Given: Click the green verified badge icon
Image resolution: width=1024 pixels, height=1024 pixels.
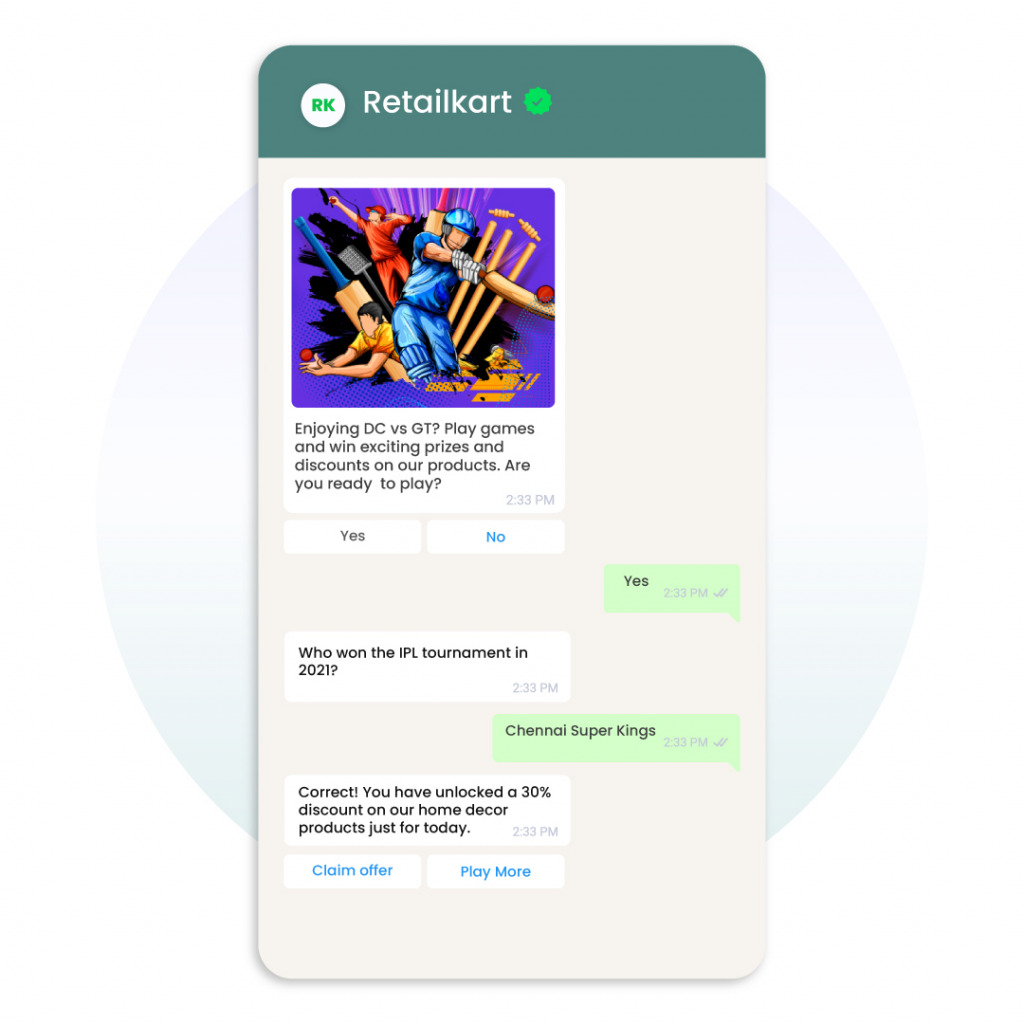Looking at the screenshot, I should click(x=538, y=101).
